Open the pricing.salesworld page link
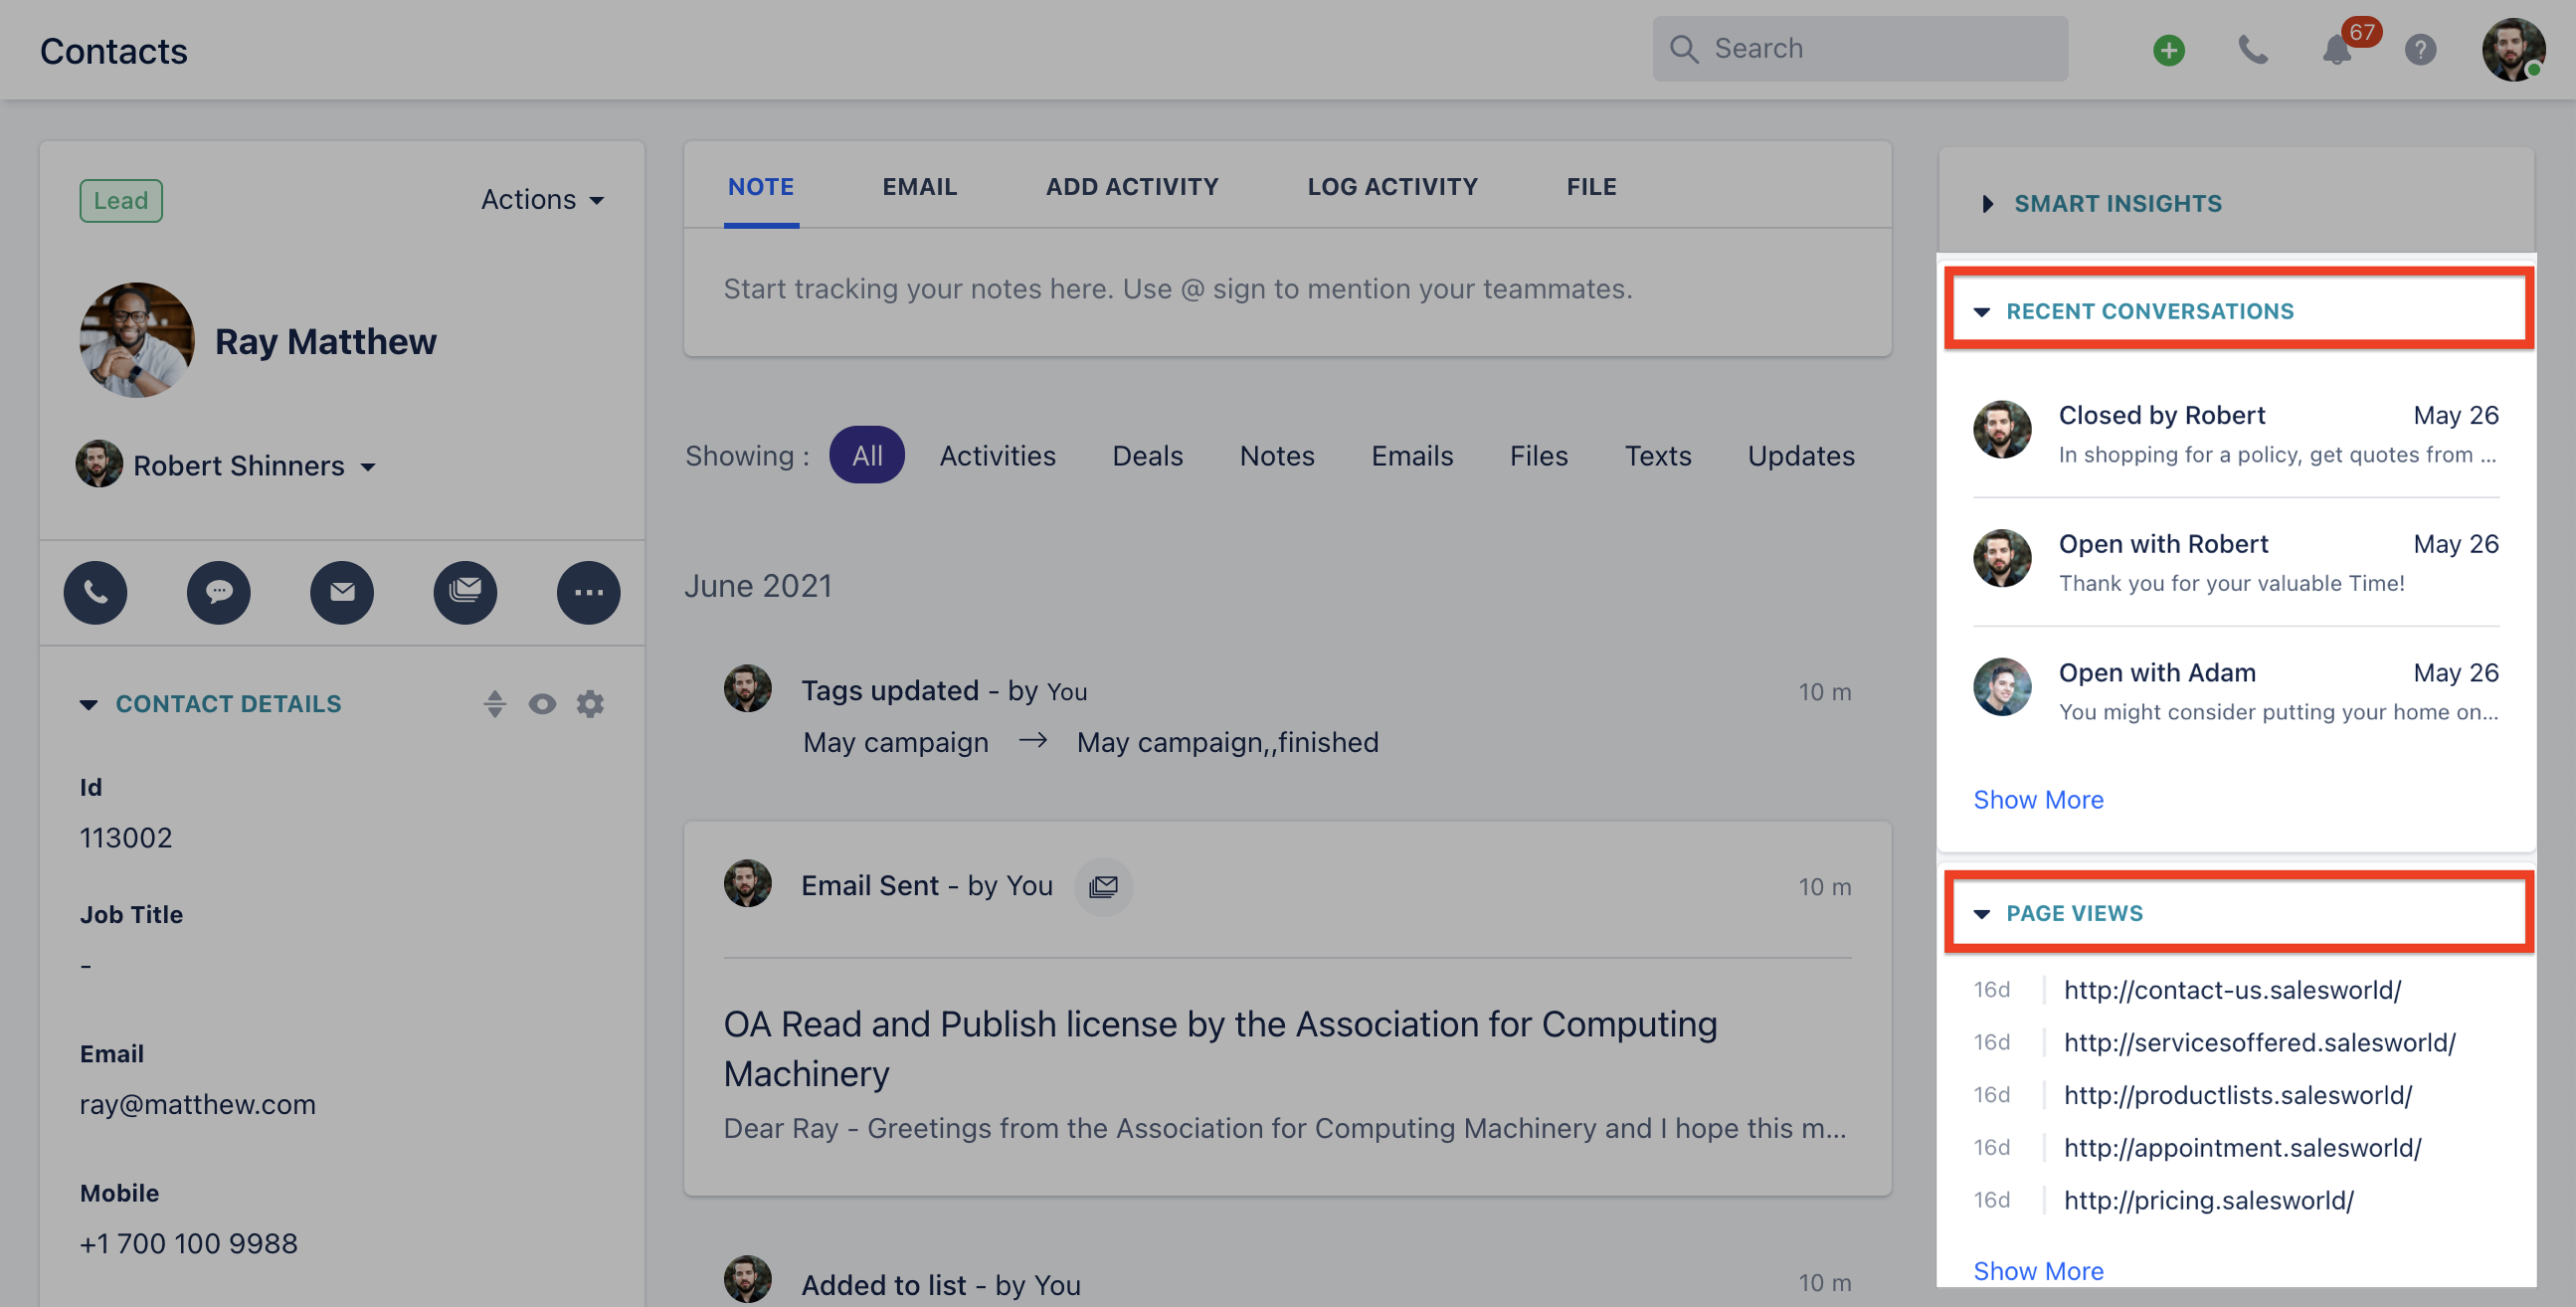Screen dimensions: 2576x1307 [x=2208, y=1201]
